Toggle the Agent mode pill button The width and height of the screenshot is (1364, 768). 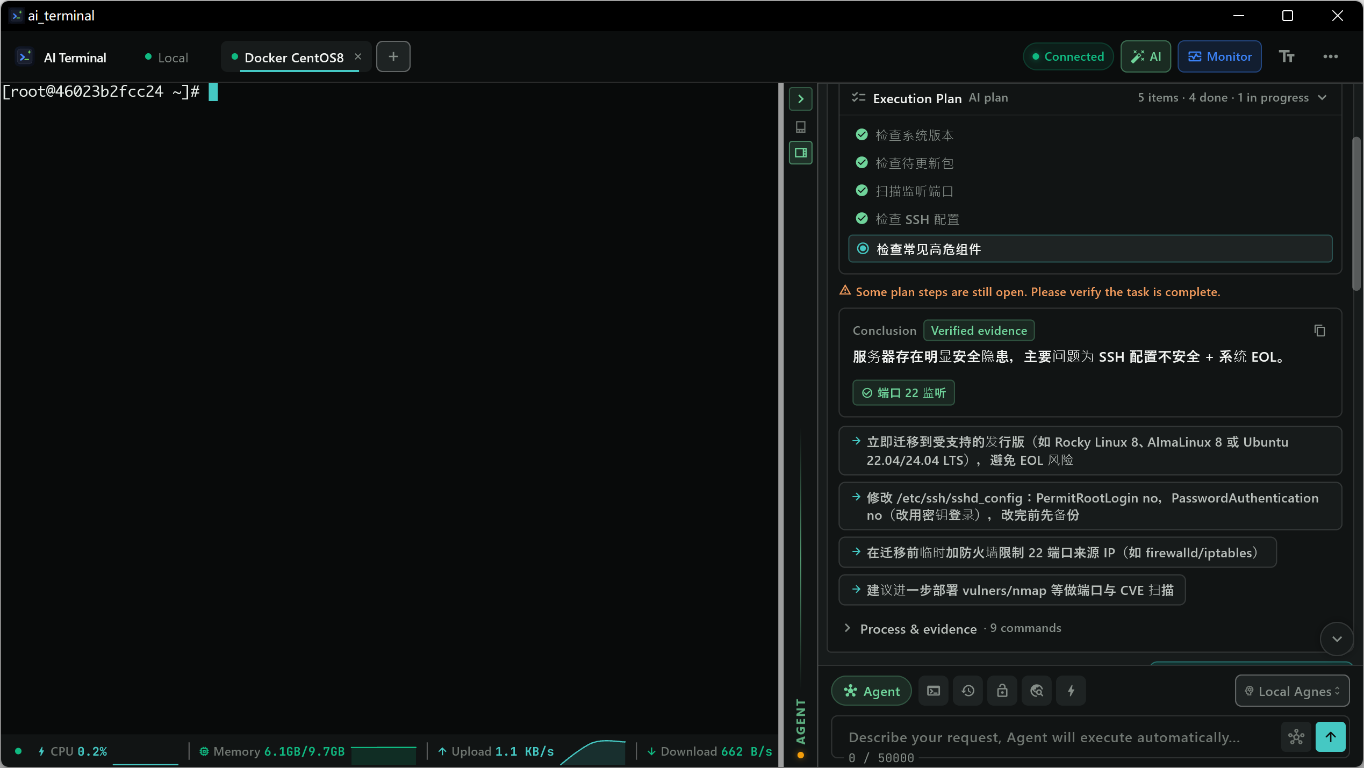(871, 691)
